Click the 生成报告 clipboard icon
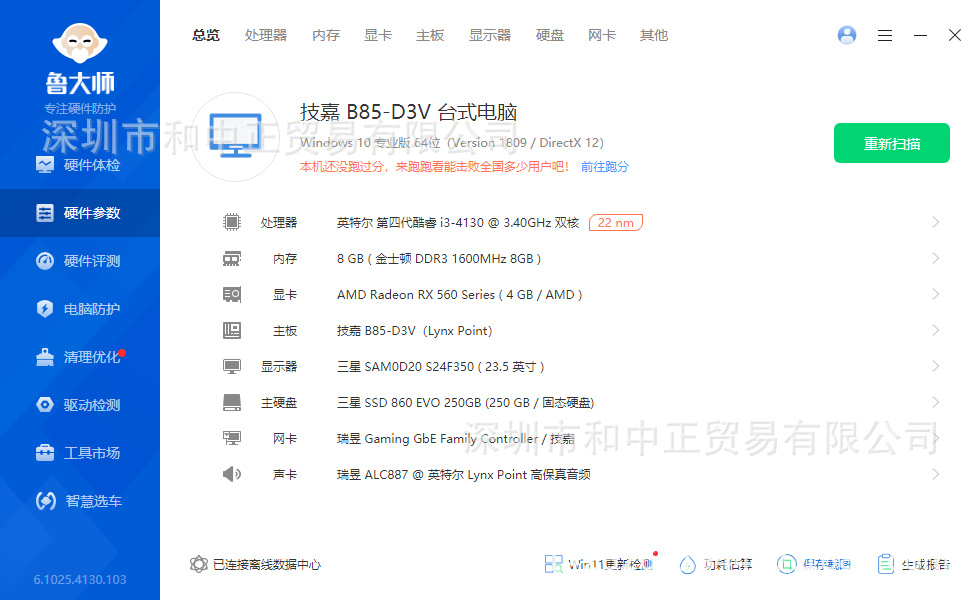Viewport: 980px width, 600px height. click(x=886, y=564)
